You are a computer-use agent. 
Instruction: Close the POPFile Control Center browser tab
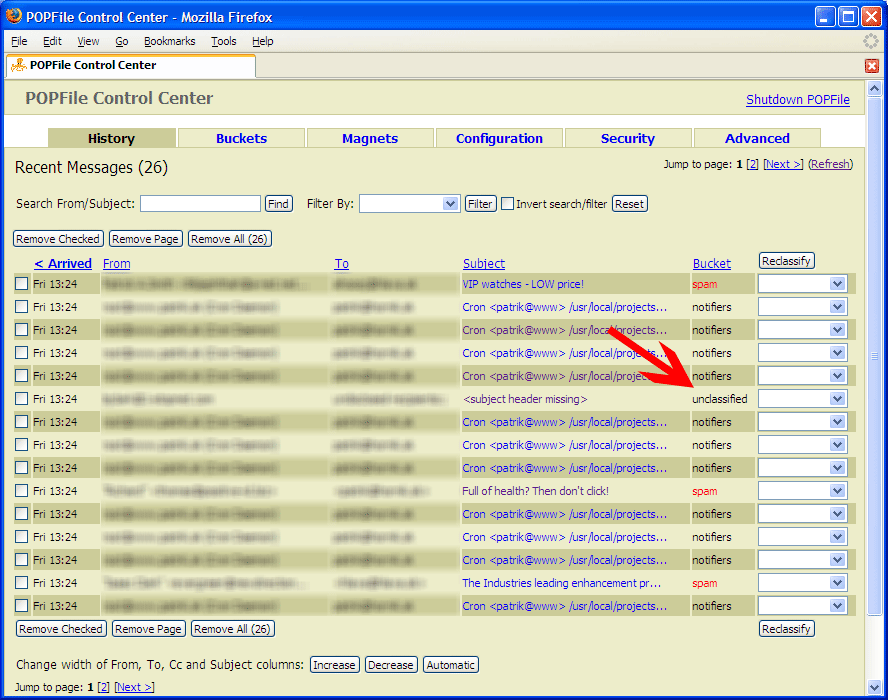point(872,66)
